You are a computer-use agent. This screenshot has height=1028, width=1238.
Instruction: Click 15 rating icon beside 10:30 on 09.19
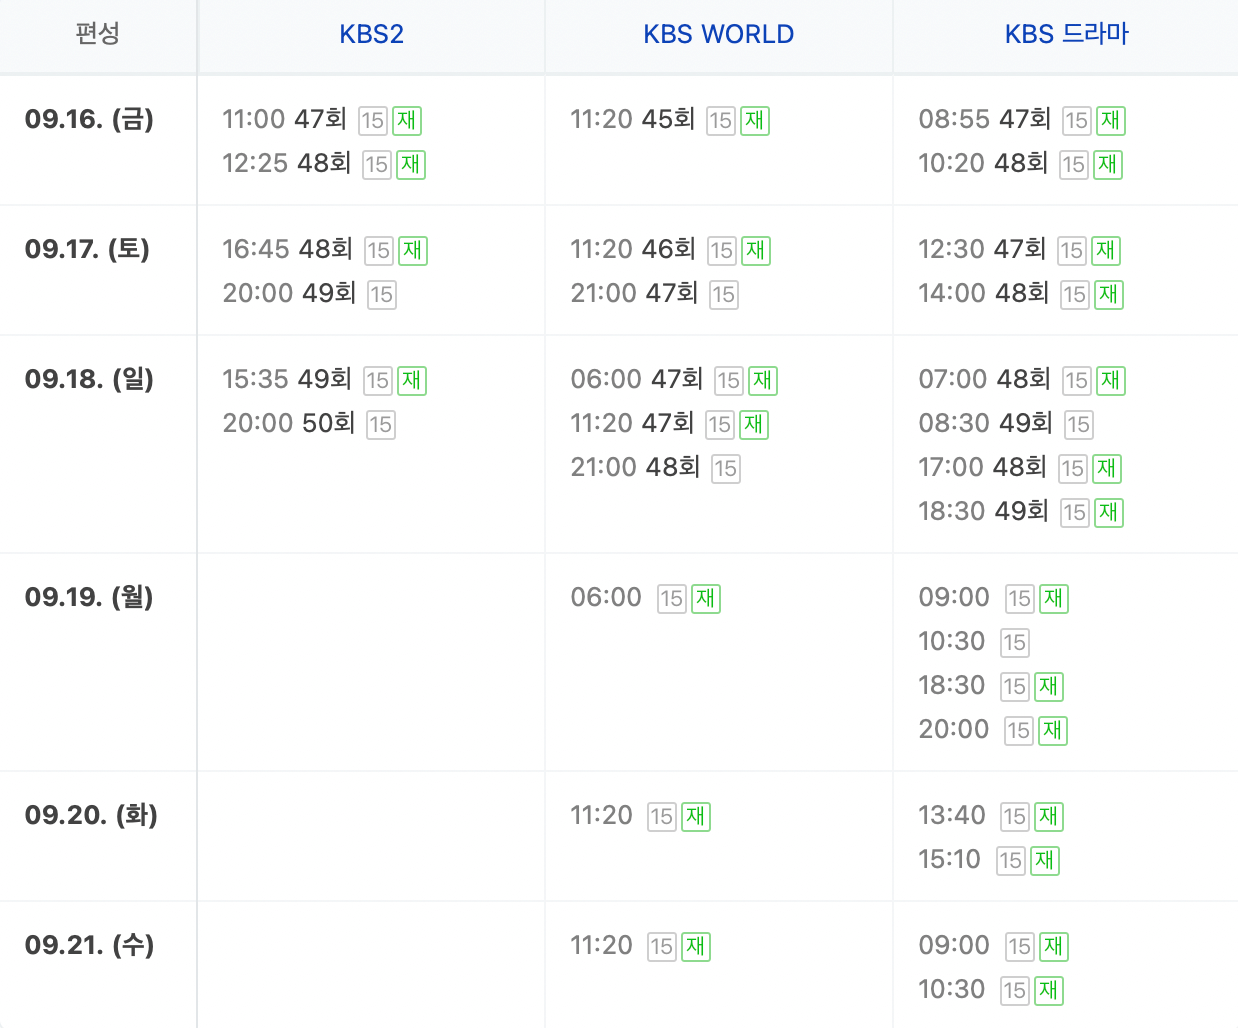[1015, 643]
